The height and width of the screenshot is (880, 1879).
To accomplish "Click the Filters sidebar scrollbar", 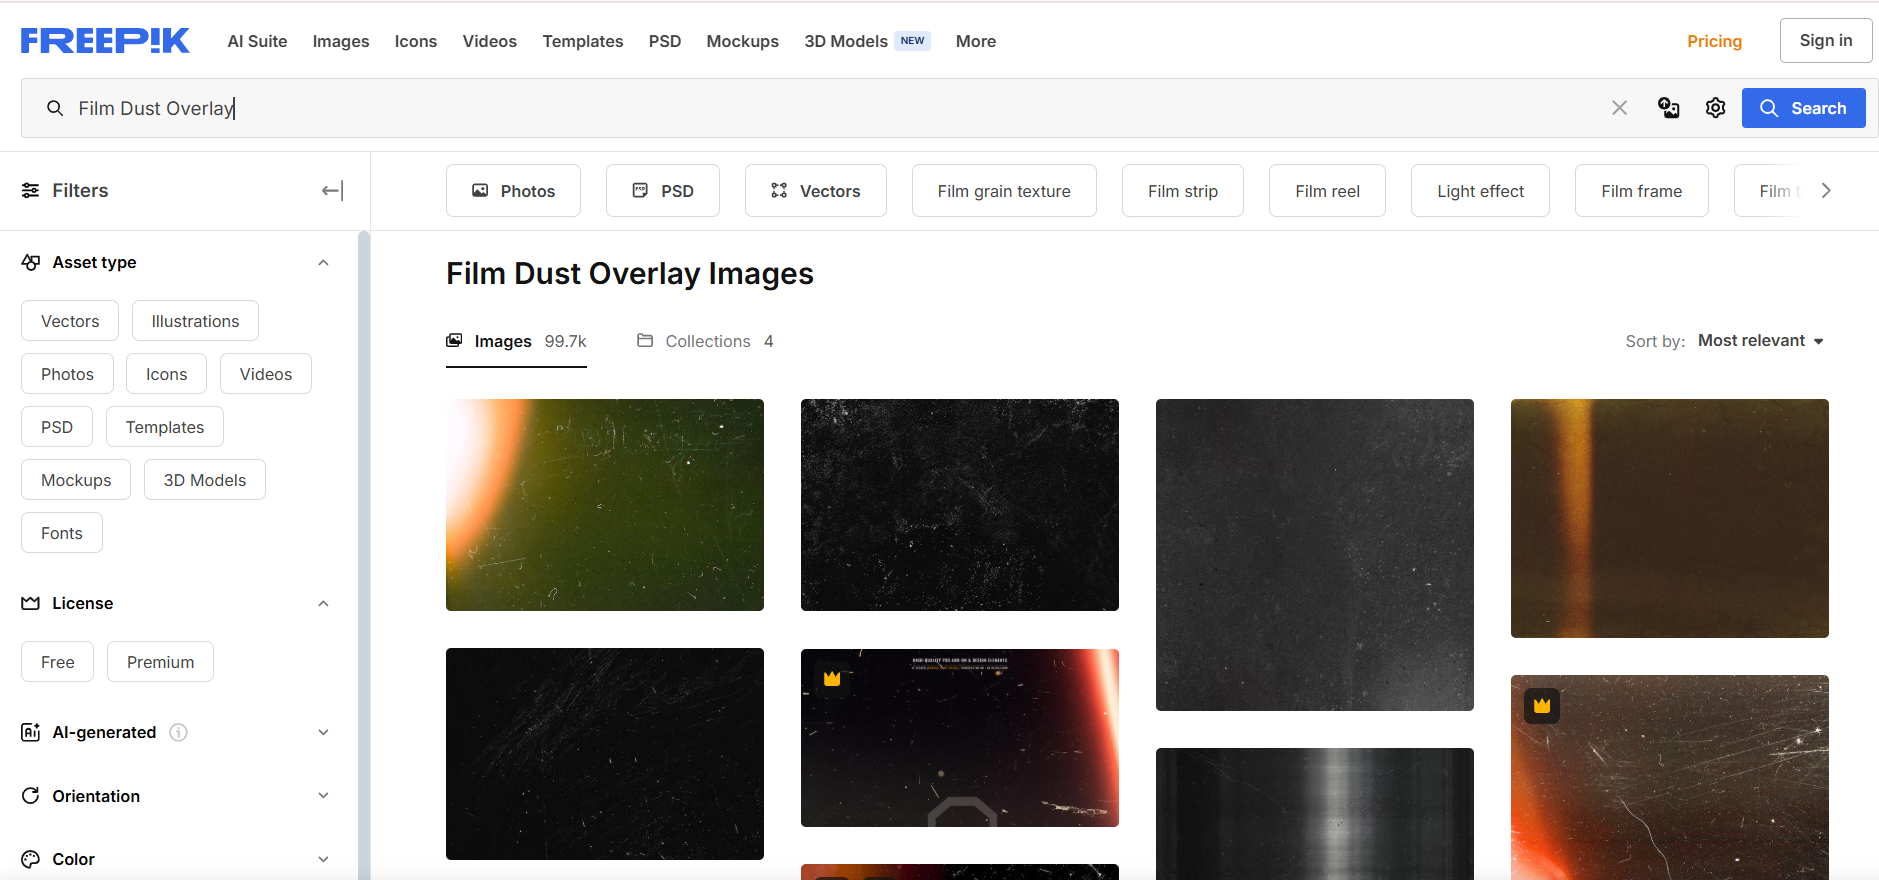I will pyautogui.click(x=364, y=555).
